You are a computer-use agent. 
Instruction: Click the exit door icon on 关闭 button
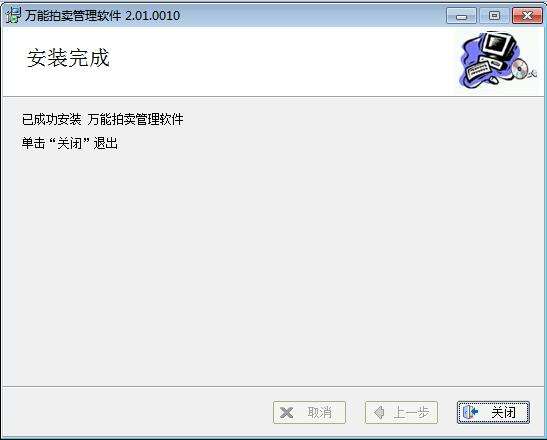tap(470, 412)
